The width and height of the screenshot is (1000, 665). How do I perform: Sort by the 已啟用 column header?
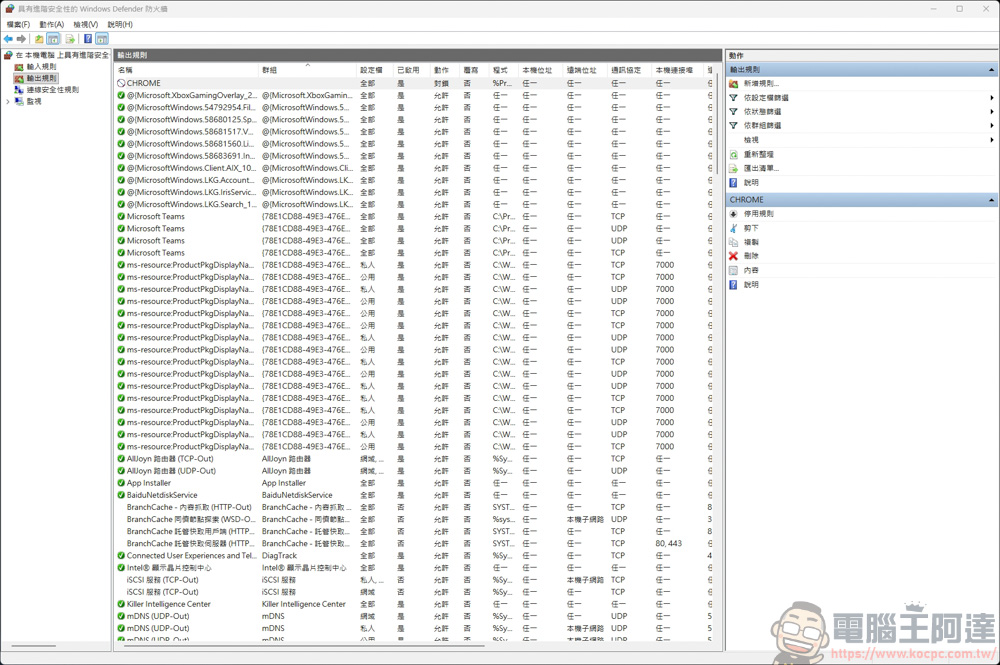pos(412,70)
